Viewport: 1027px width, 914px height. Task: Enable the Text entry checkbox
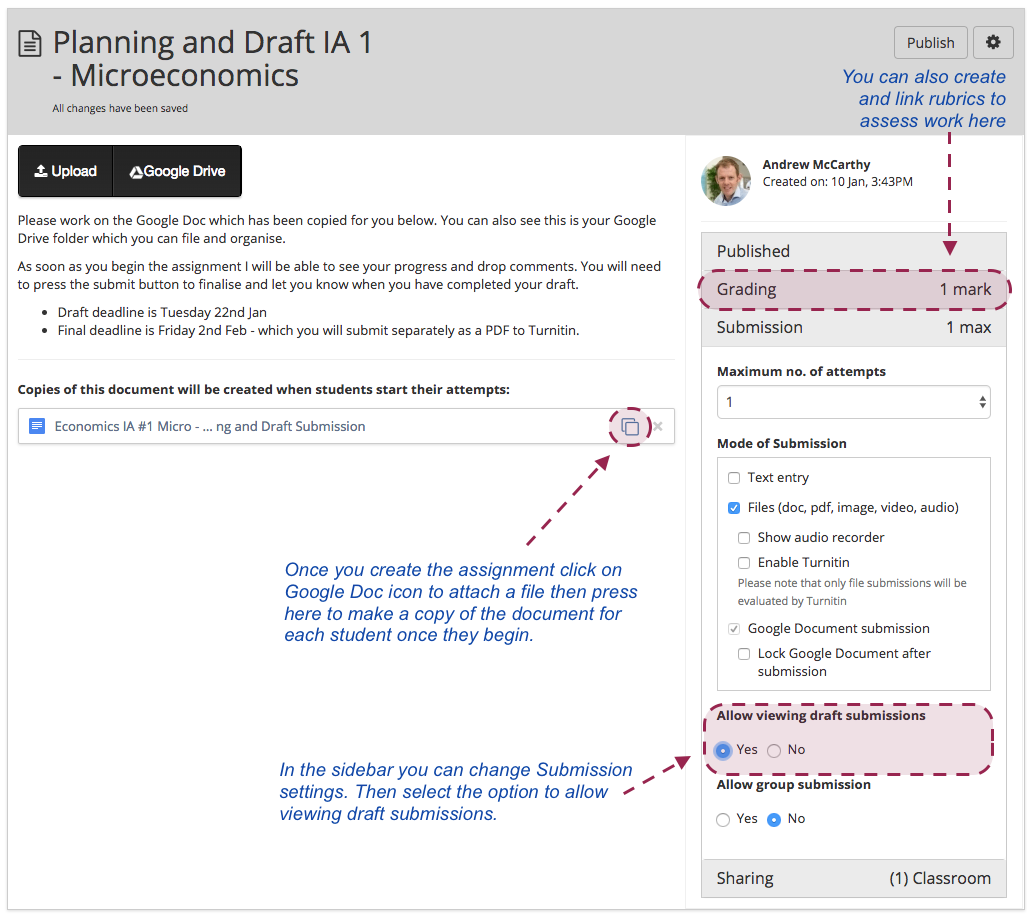734,478
